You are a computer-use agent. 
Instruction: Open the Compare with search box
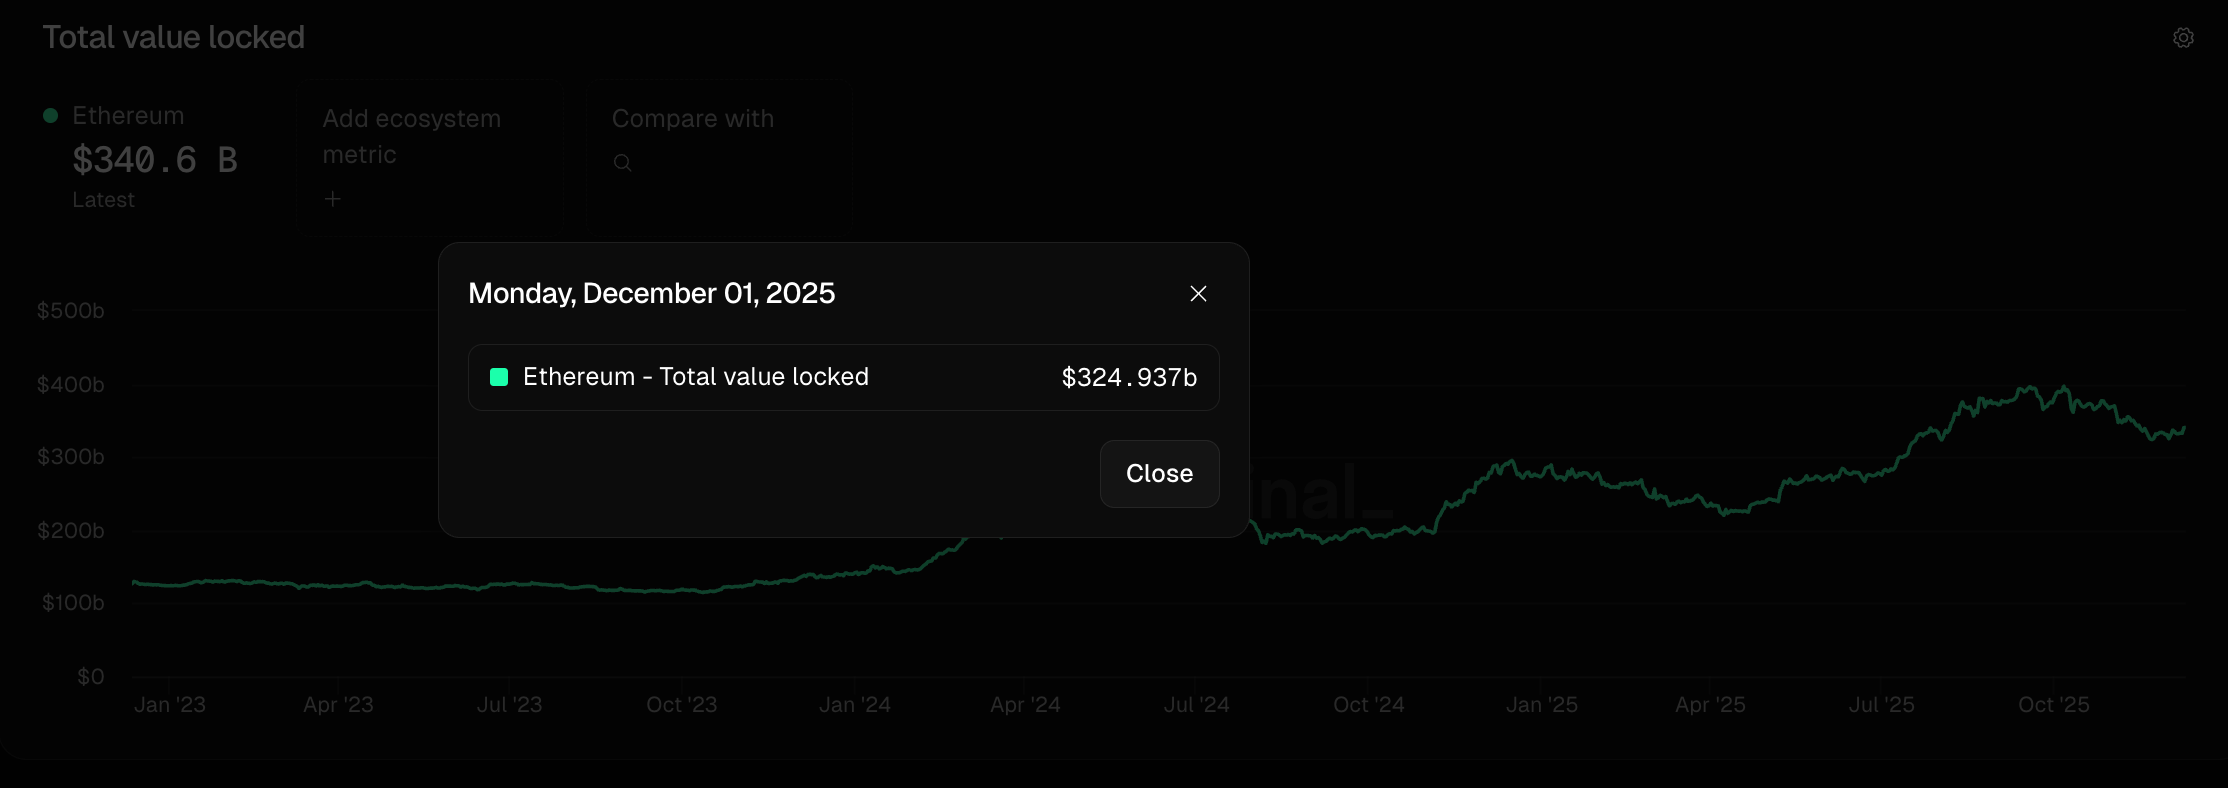coord(718,156)
